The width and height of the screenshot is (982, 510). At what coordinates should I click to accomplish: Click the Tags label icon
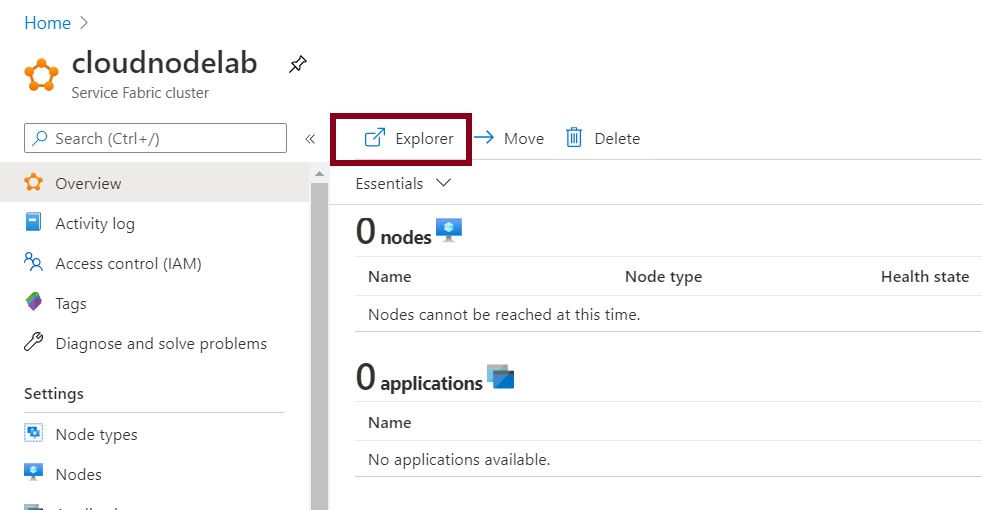click(33, 301)
